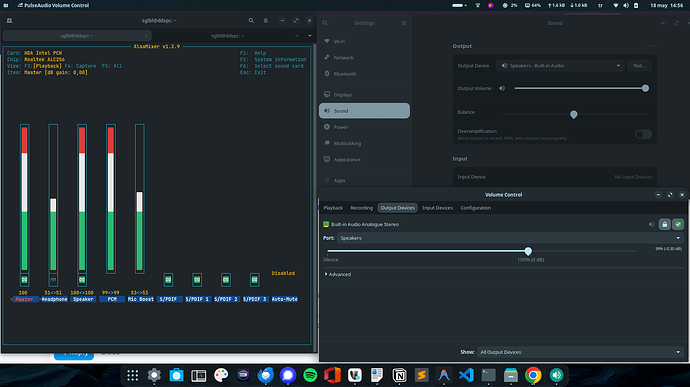Image resolution: width=690 pixels, height=387 pixels.
Task: Open the terminal hamburger menu
Action: pos(266,21)
